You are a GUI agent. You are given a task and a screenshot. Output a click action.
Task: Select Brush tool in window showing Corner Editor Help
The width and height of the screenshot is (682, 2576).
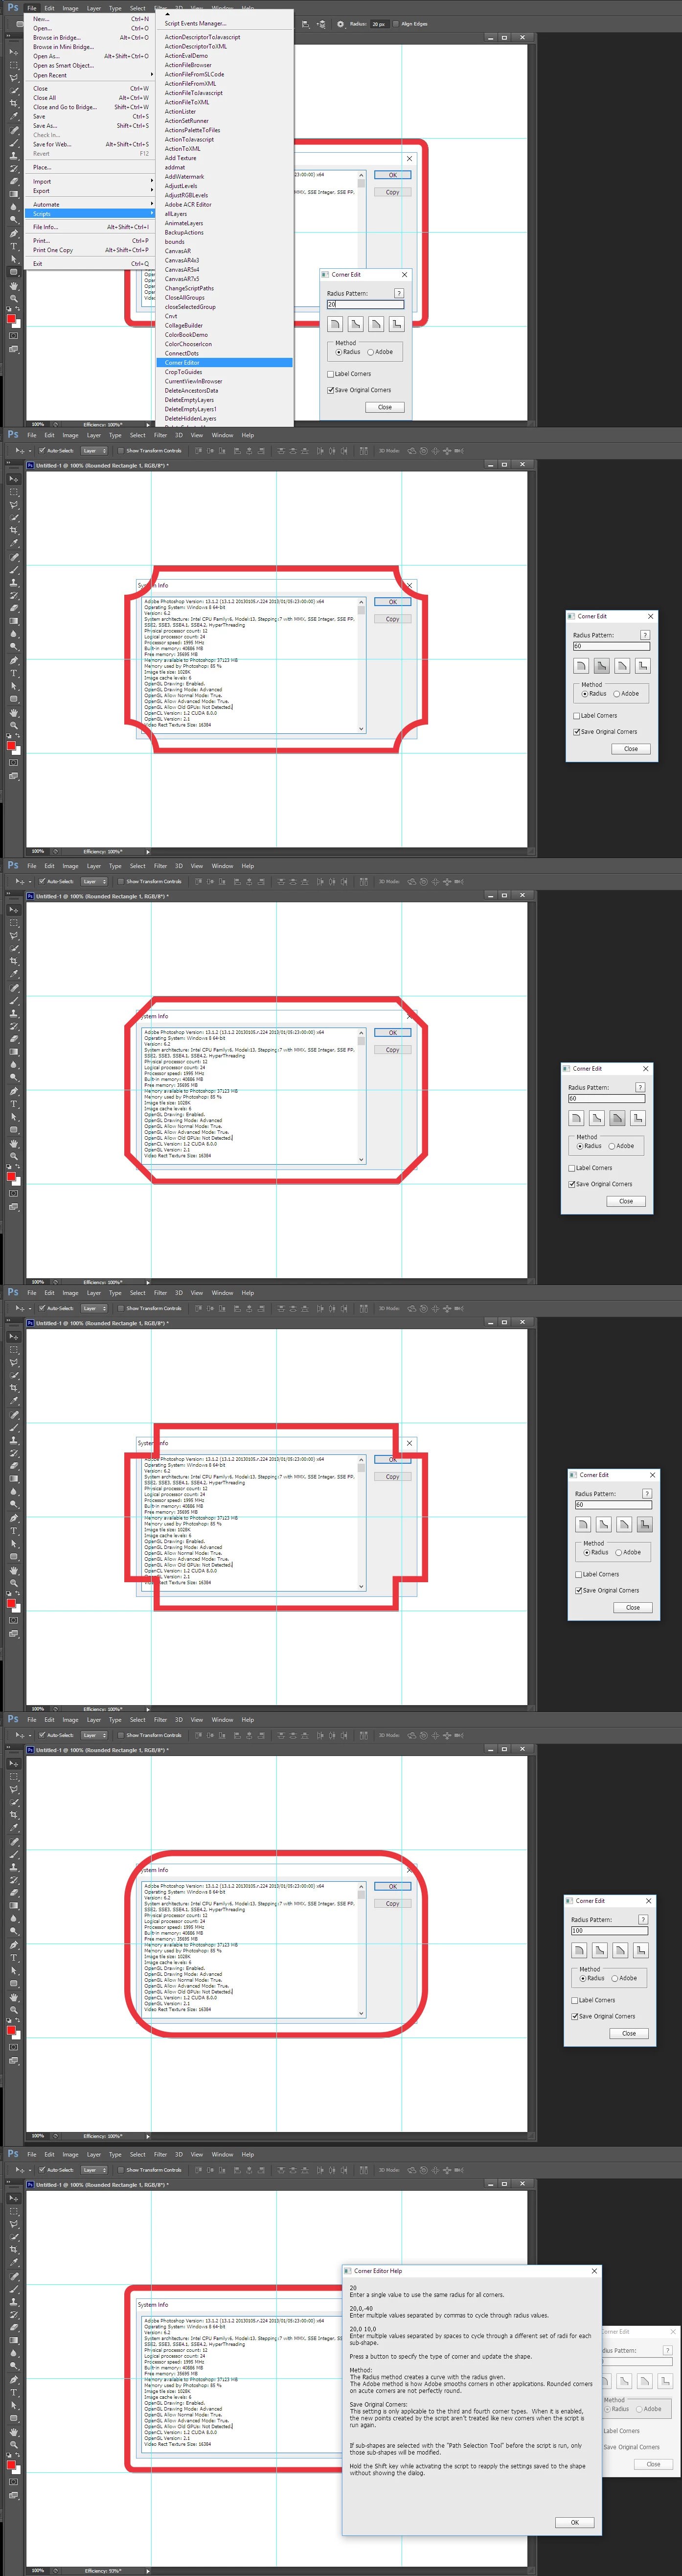(x=14, y=2290)
